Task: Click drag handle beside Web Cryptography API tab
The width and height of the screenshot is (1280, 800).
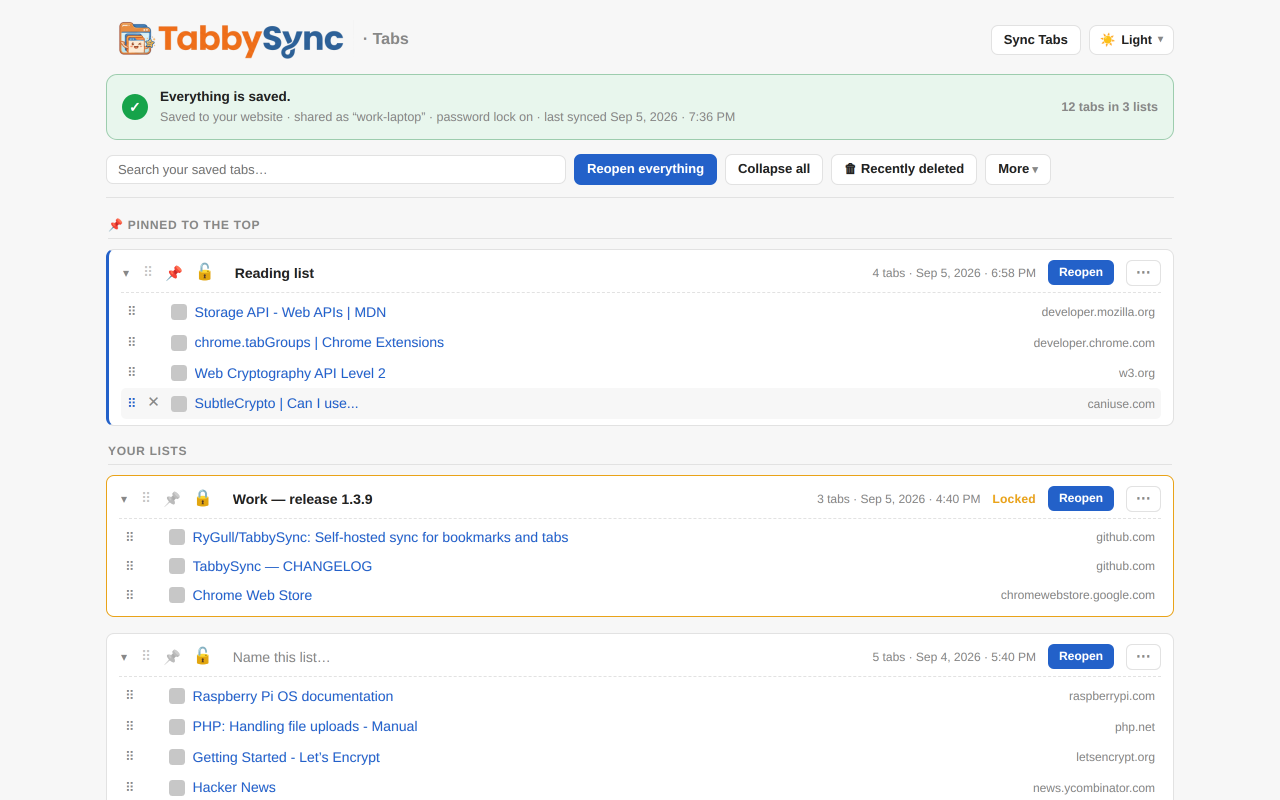Action: (x=132, y=372)
